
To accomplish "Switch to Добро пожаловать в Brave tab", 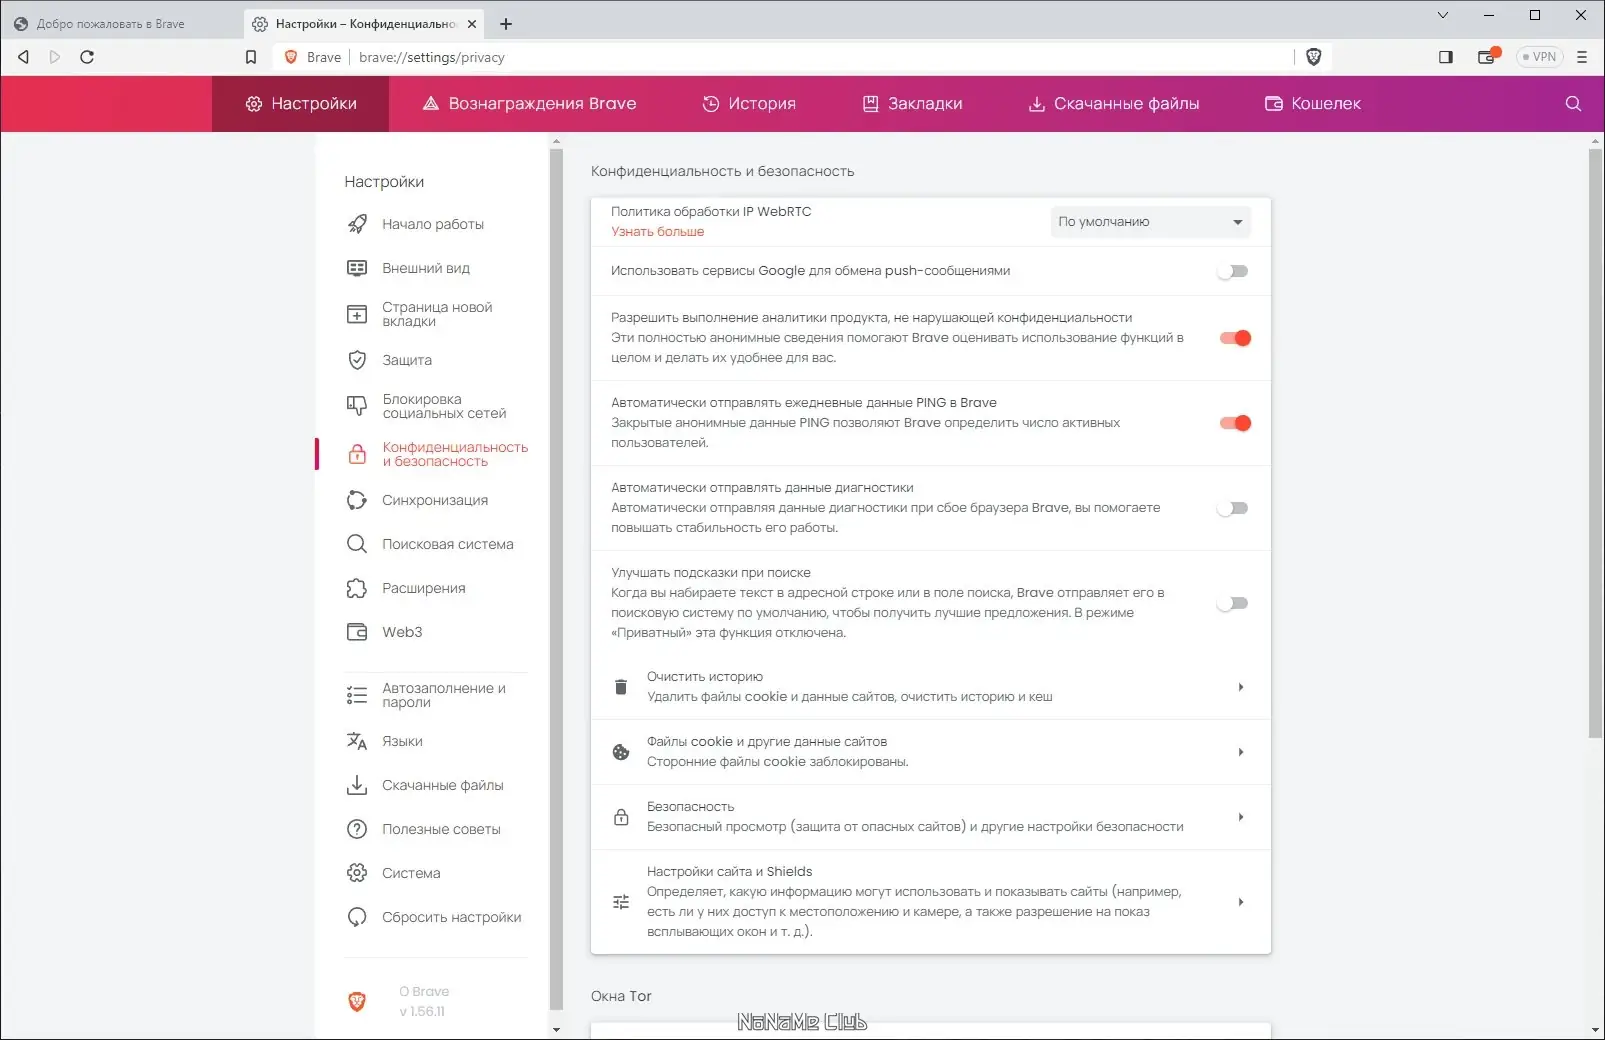I will [x=120, y=24].
